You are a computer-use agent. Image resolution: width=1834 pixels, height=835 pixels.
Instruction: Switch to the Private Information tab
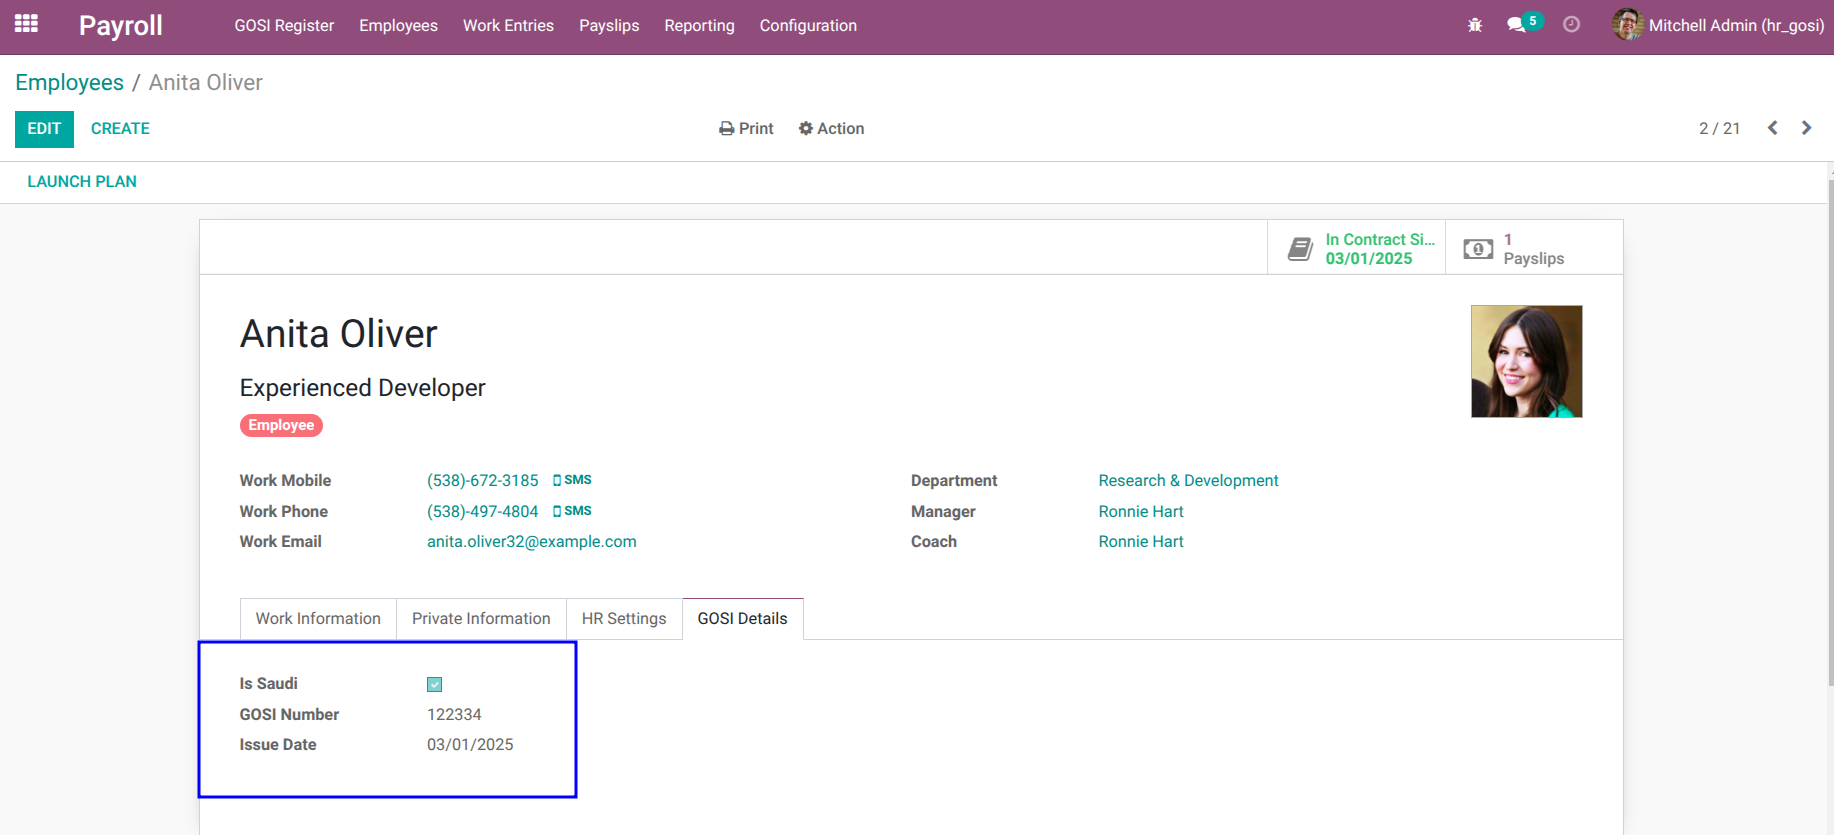(481, 619)
